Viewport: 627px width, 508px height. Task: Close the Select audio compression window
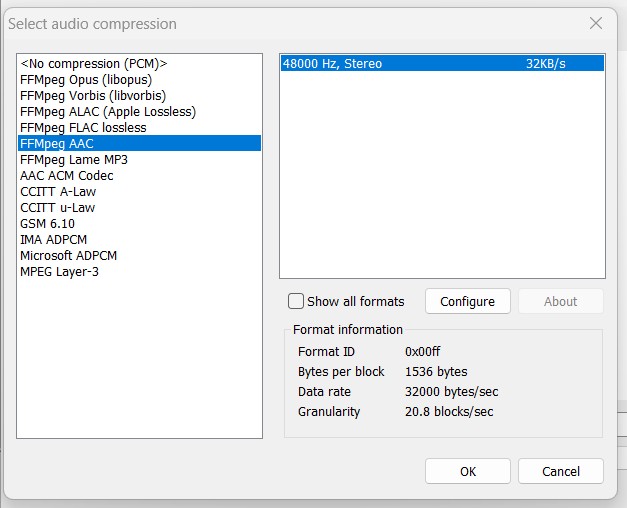point(596,23)
